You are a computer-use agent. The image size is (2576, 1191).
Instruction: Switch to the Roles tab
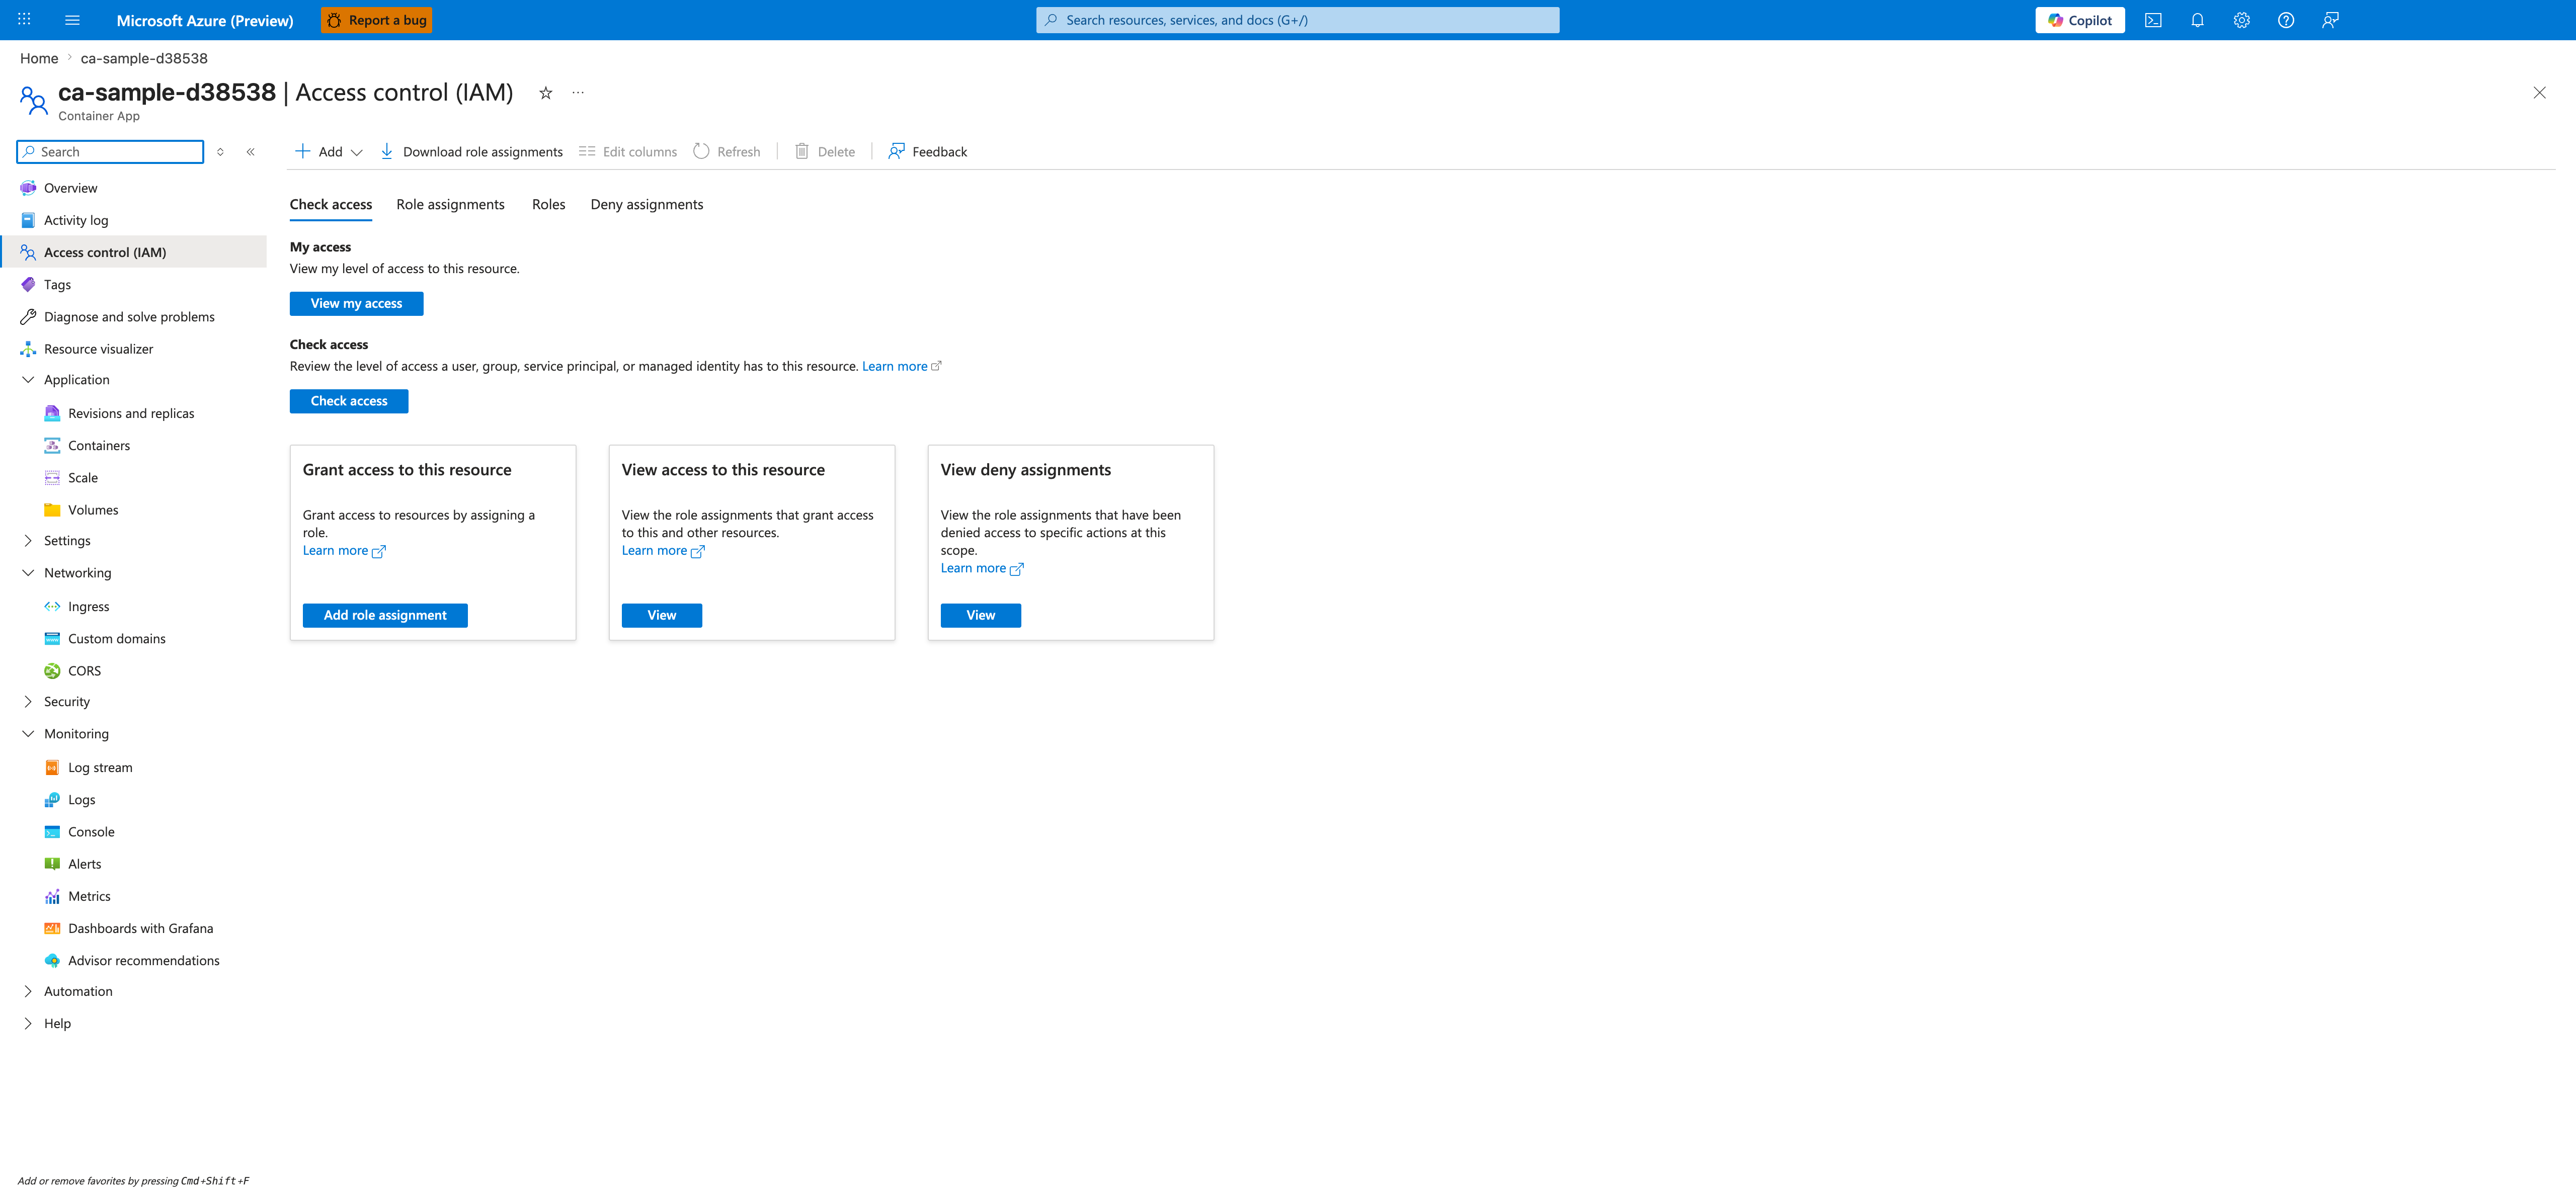pyautogui.click(x=548, y=205)
